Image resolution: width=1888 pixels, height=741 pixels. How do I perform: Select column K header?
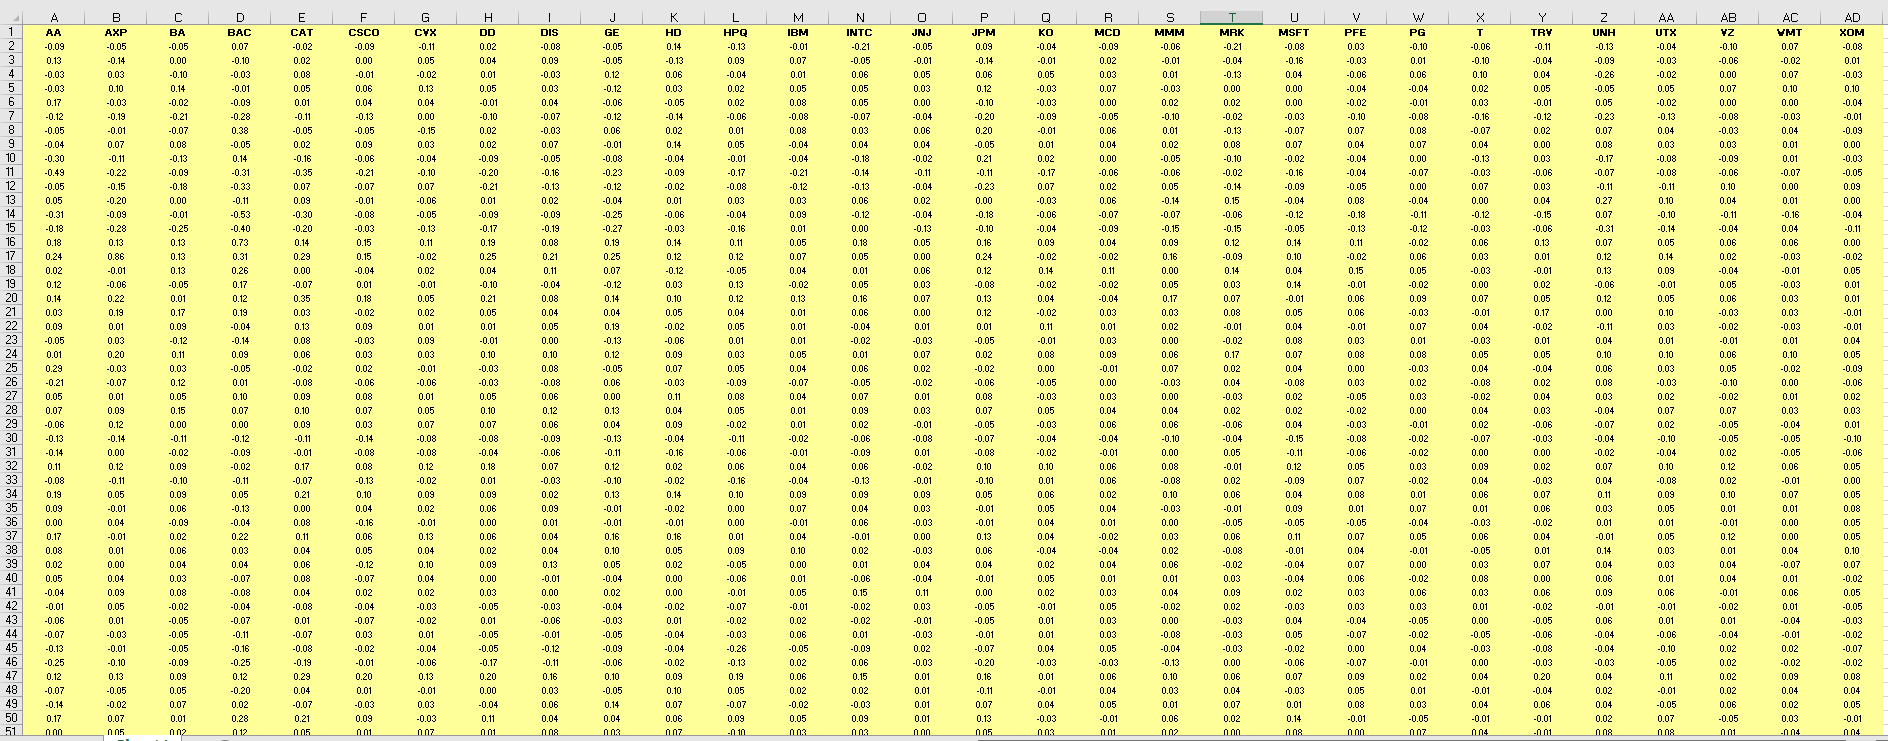click(x=674, y=17)
